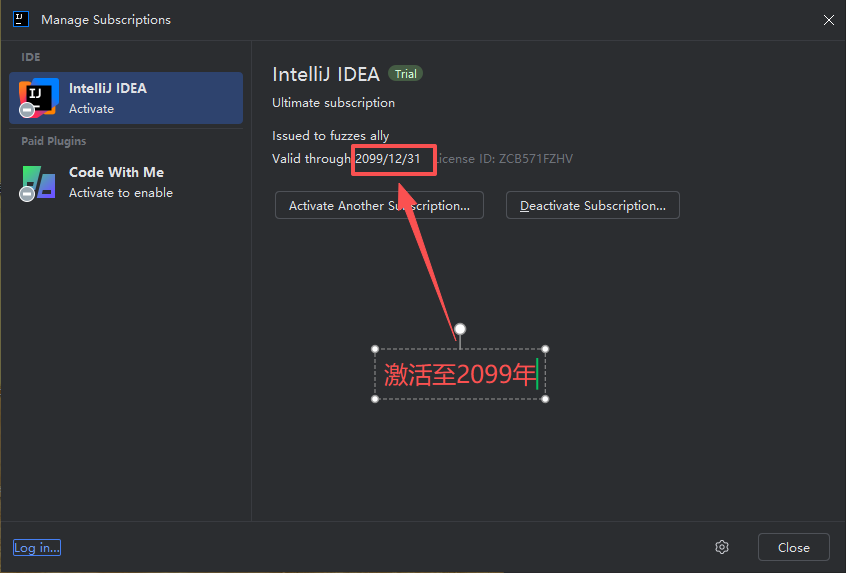Close the Manage Subscriptions window with X
The image size is (846, 573).
[828, 20]
